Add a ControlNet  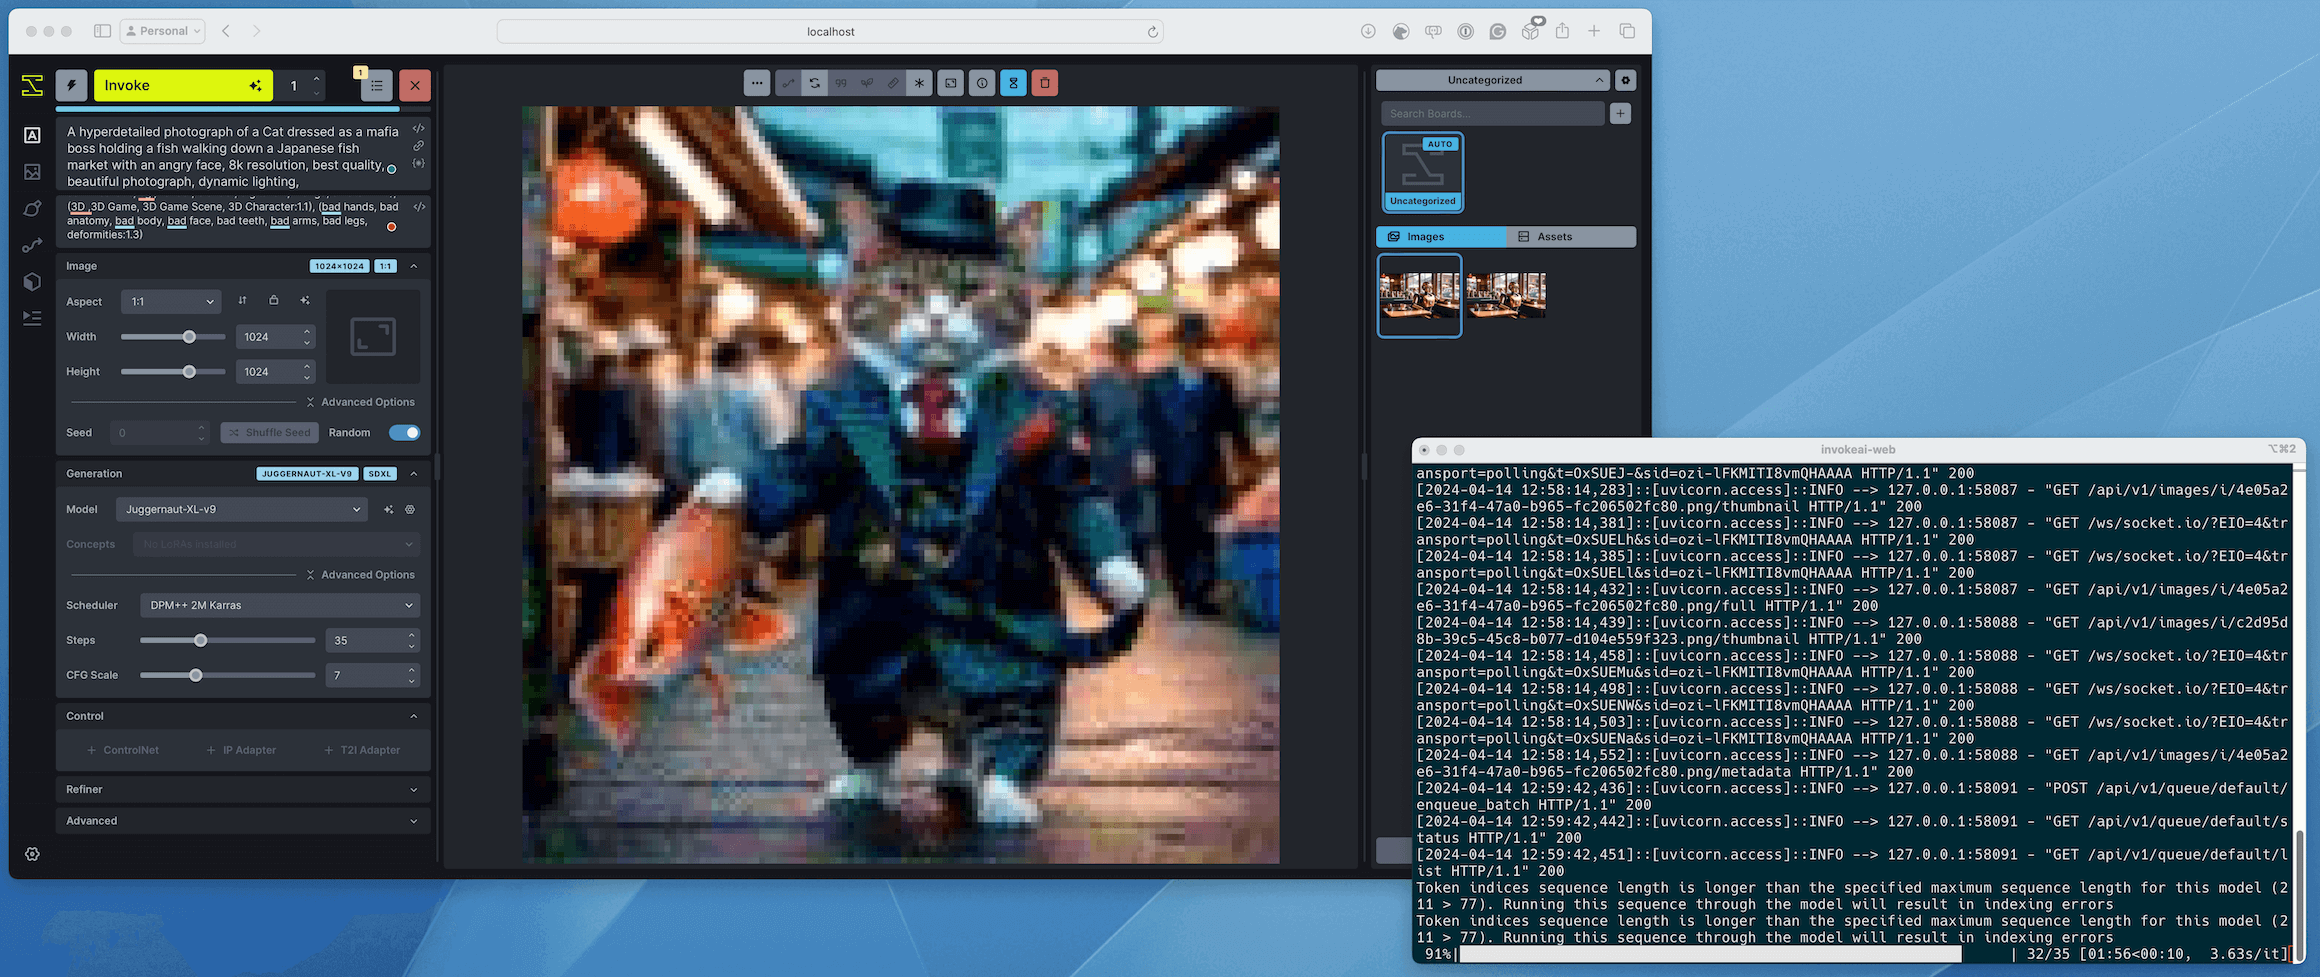click(123, 750)
